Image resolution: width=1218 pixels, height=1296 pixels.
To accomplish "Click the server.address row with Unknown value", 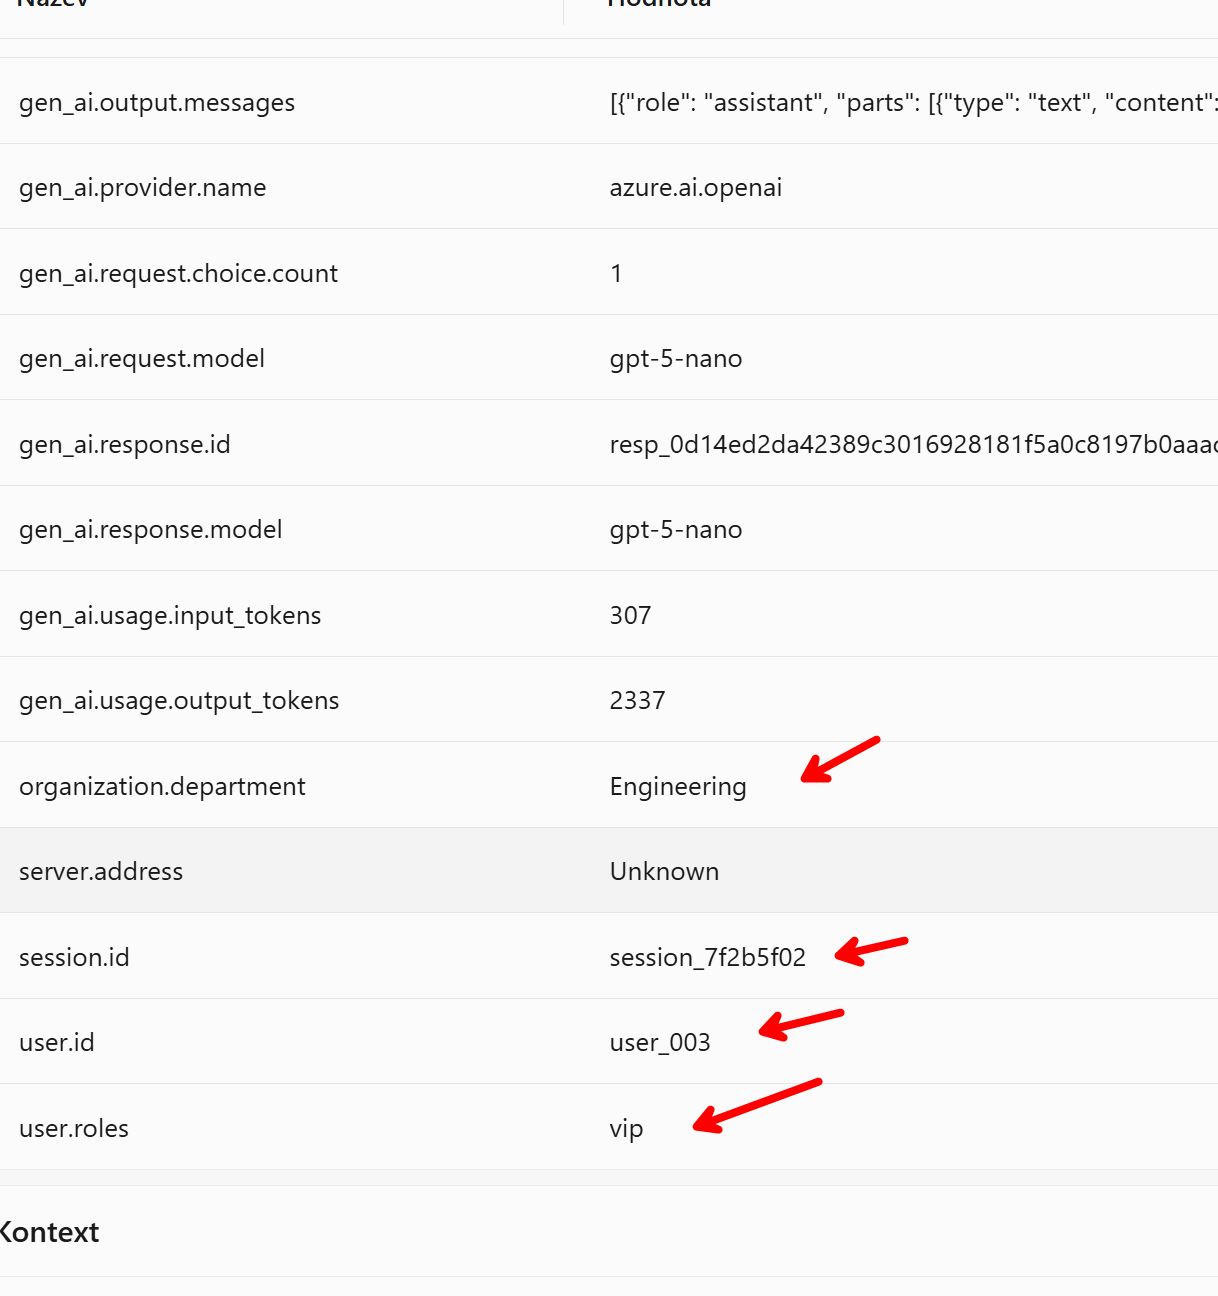I will (608, 872).
